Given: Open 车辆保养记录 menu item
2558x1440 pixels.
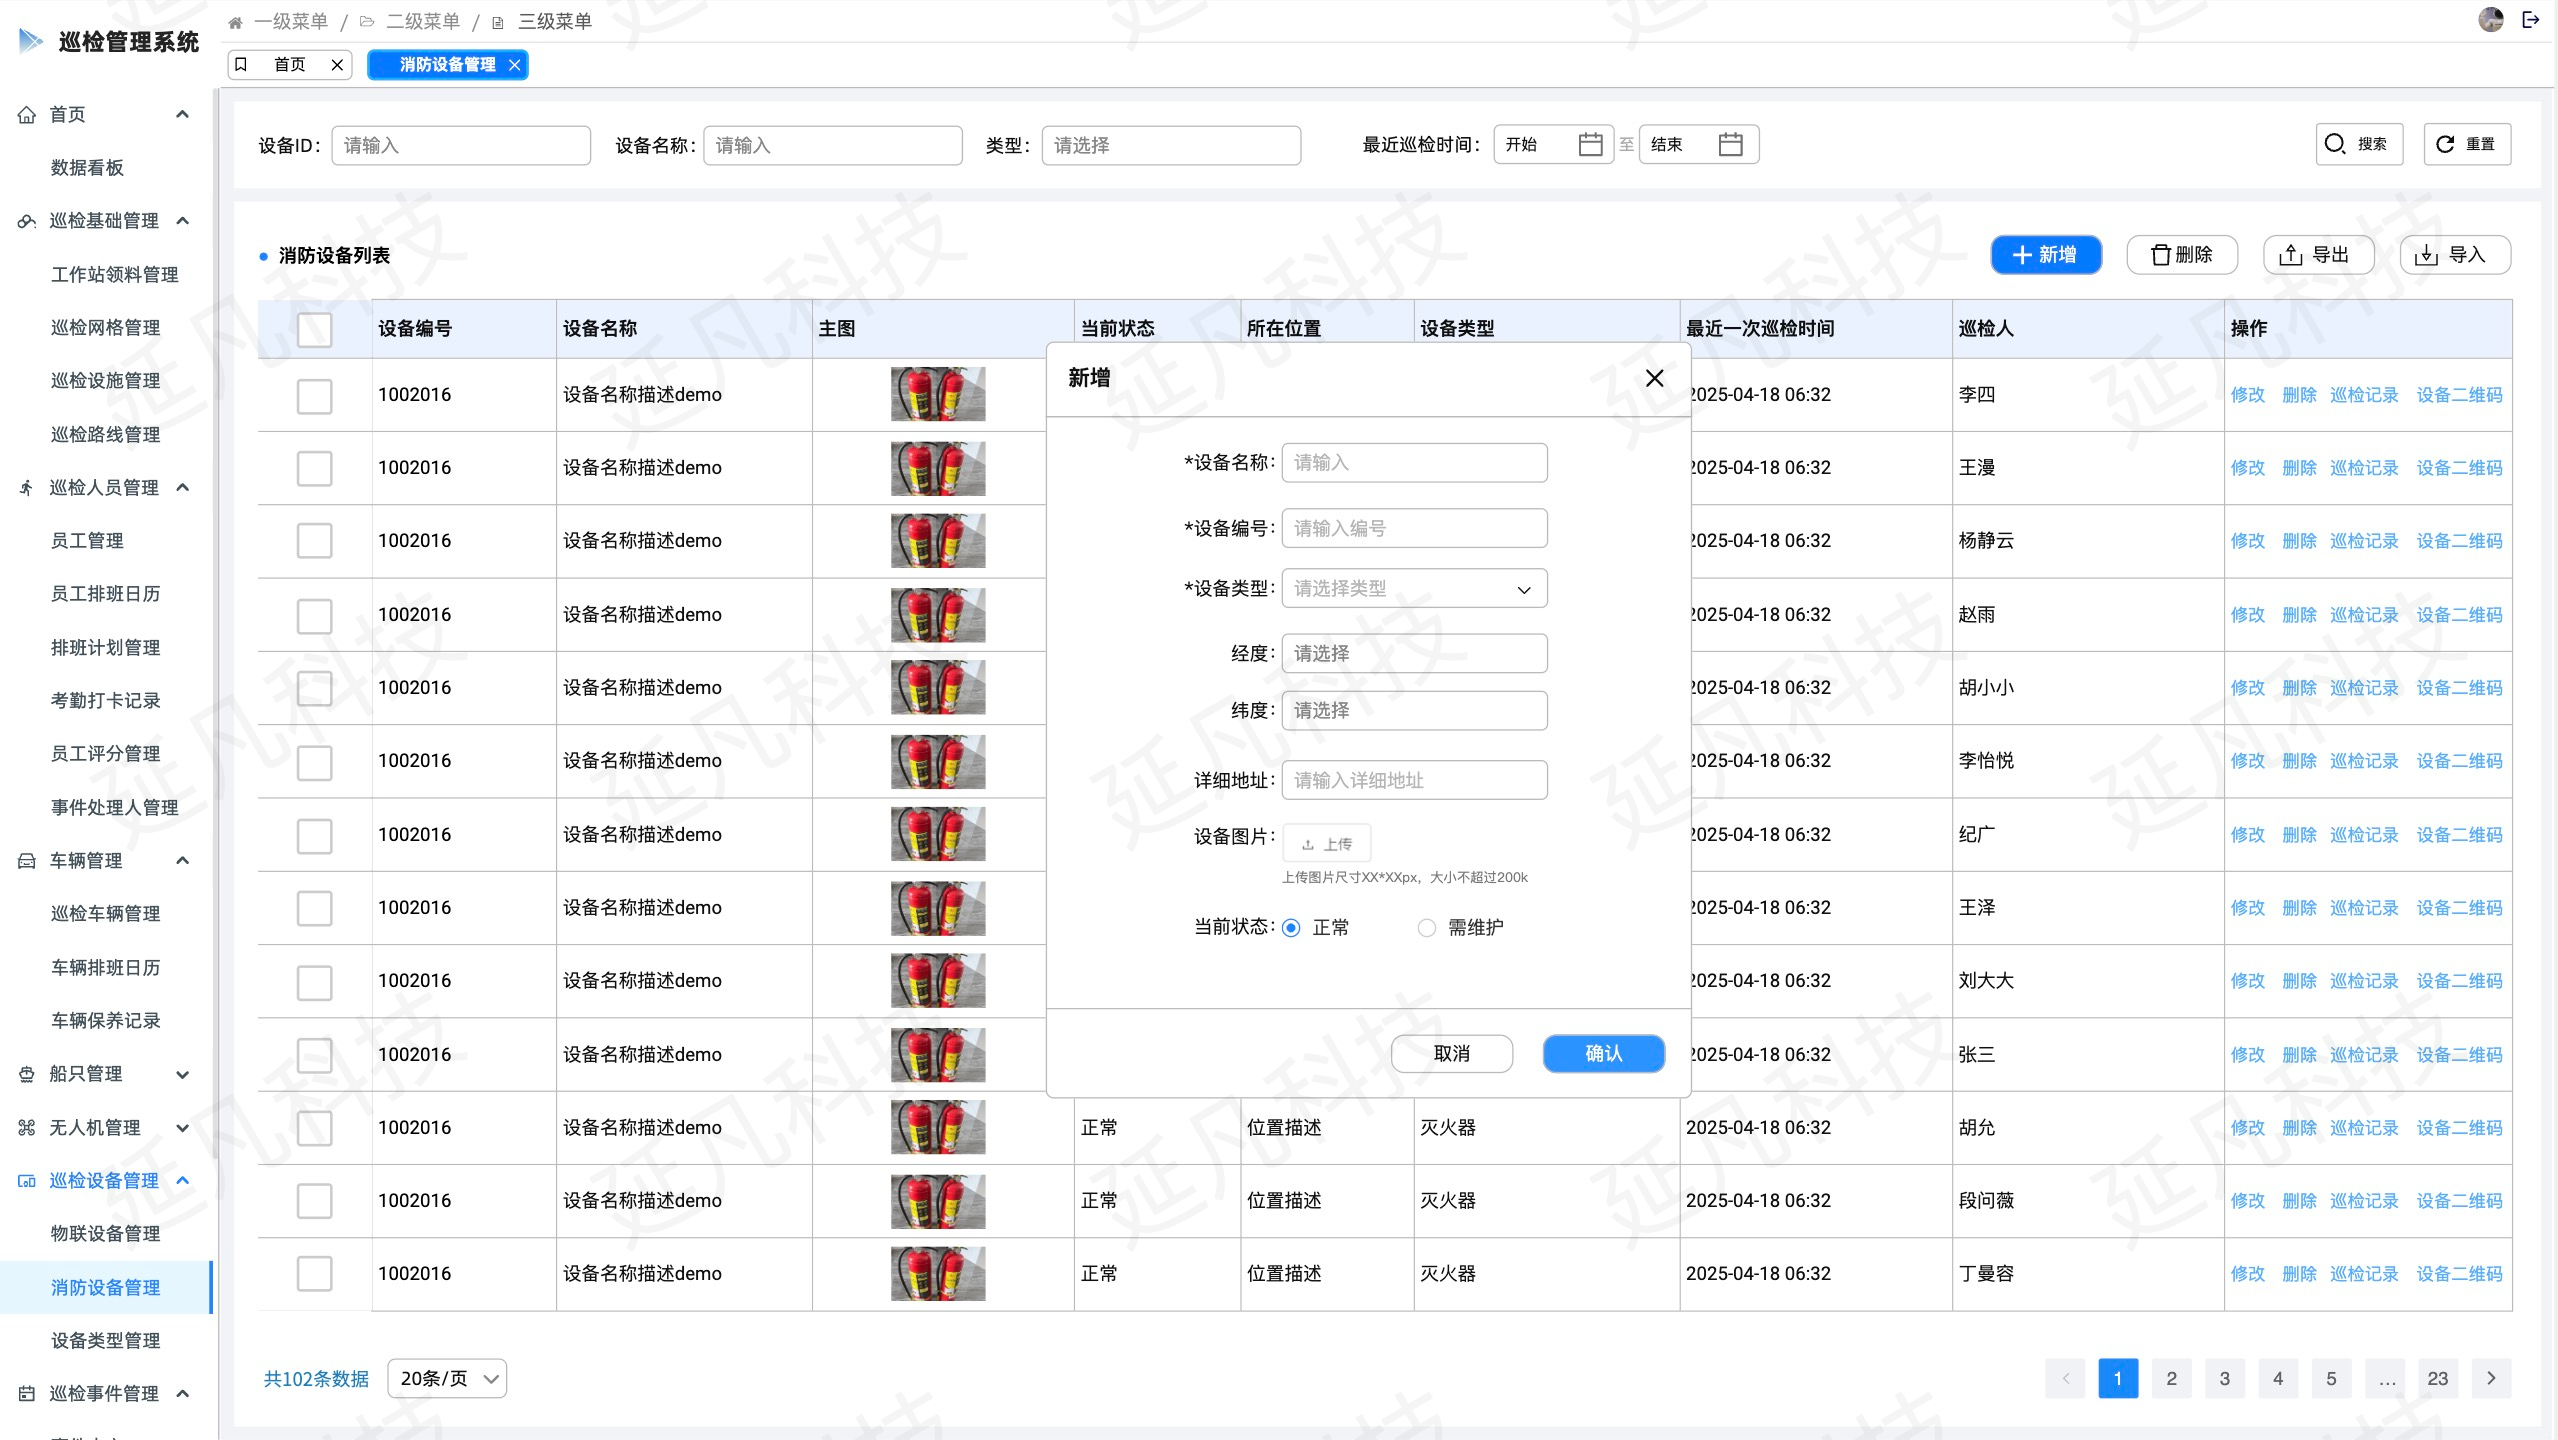Looking at the screenshot, I should tap(105, 1020).
